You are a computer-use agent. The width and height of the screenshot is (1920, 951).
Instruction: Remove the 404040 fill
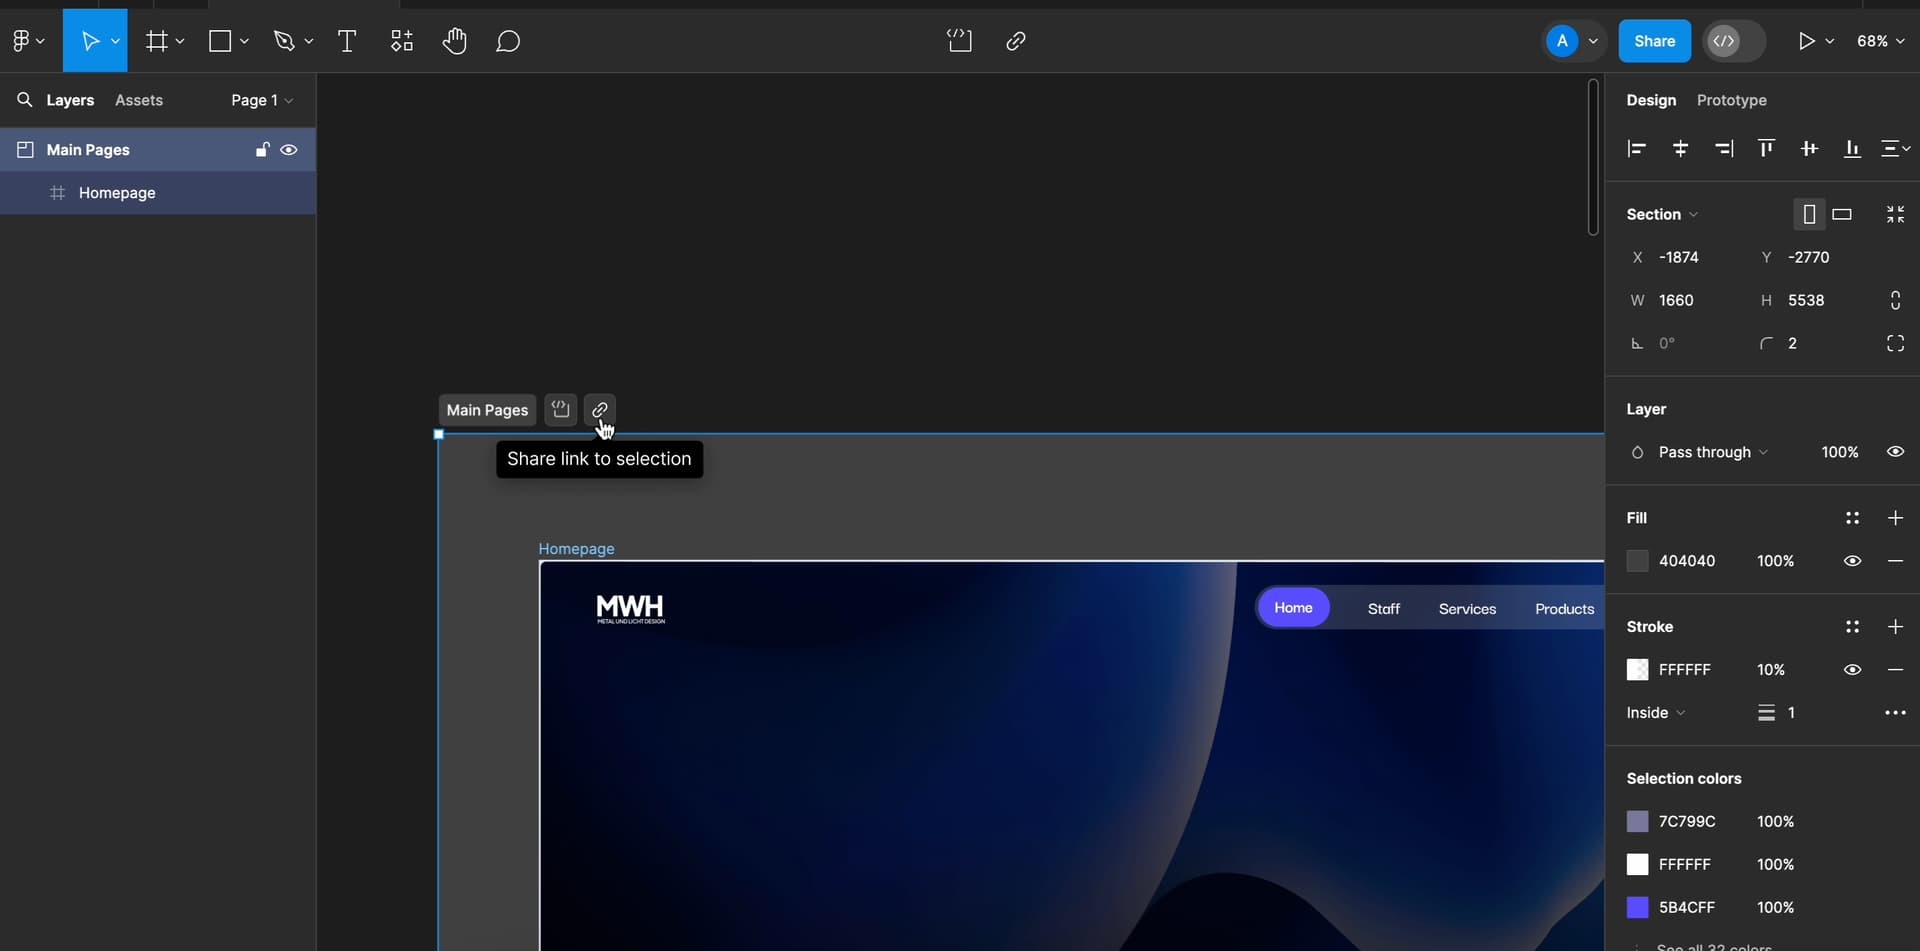click(x=1895, y=561)
